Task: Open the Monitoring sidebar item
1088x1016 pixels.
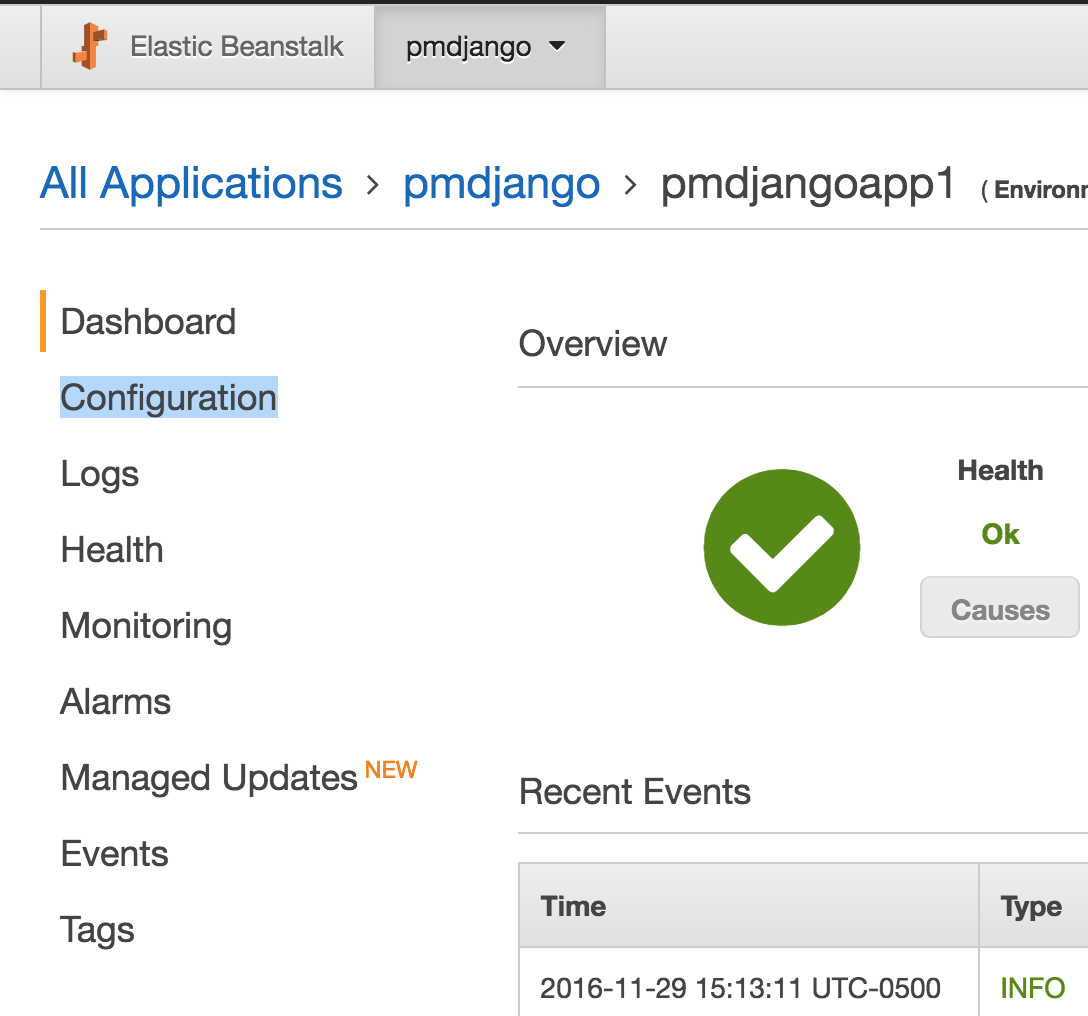Action: (146, 626)
